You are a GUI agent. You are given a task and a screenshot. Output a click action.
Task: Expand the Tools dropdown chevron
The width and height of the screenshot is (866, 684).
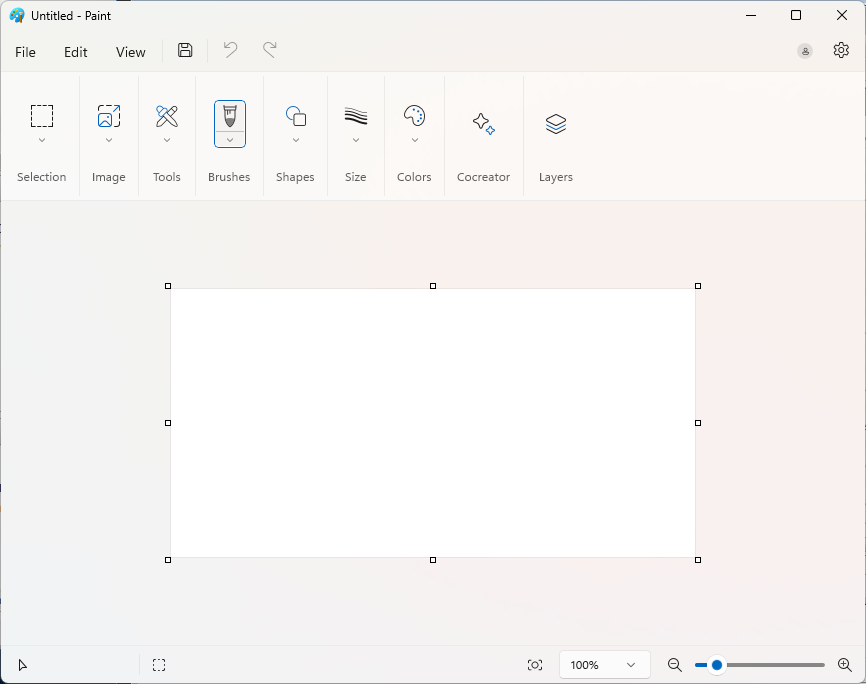click(x=167, y=140)
